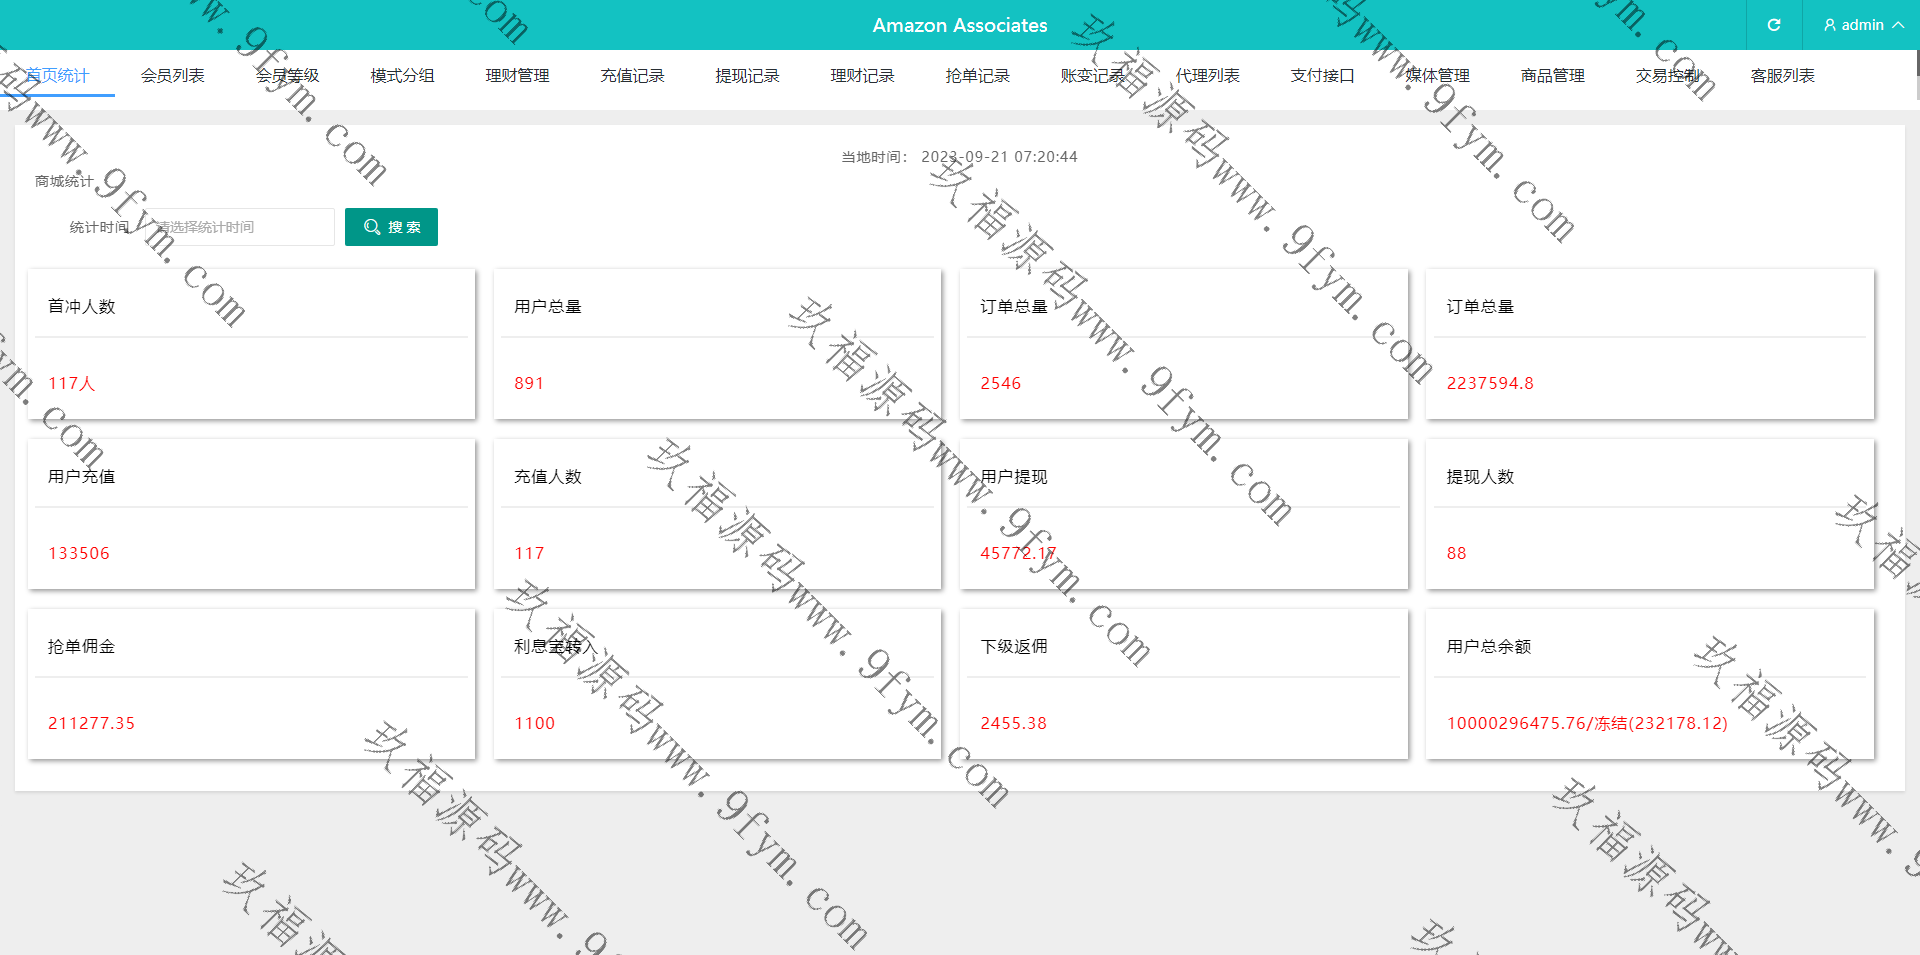Open the 理财管理 tab
The height and width of the screenshot is (955, 1920).
[x=517, y=76]
